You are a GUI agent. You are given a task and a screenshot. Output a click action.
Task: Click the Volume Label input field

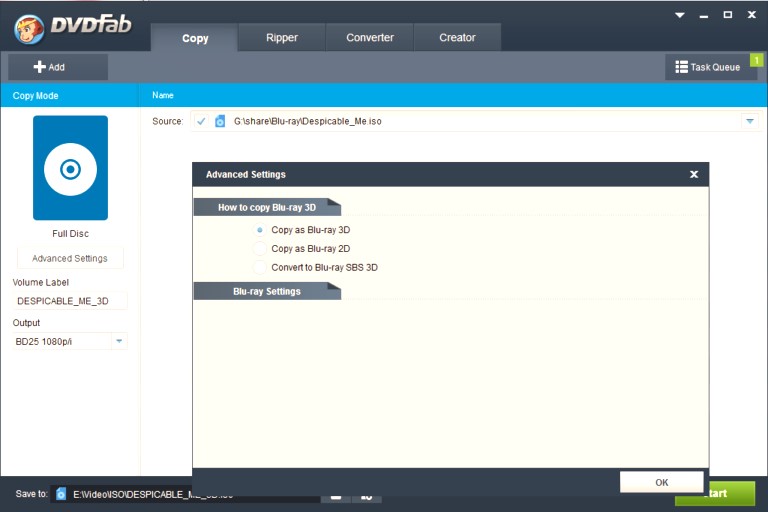(x=70, y=301)
